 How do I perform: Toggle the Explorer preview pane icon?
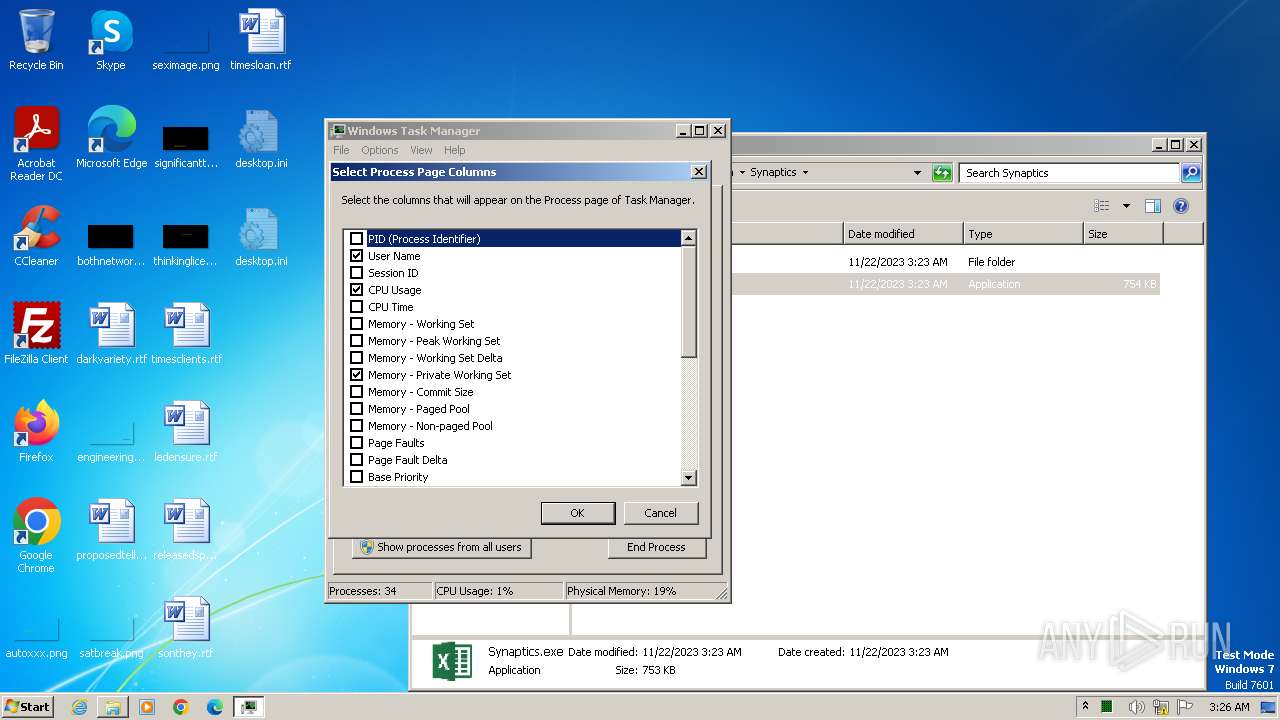[x=1153, y=206]
